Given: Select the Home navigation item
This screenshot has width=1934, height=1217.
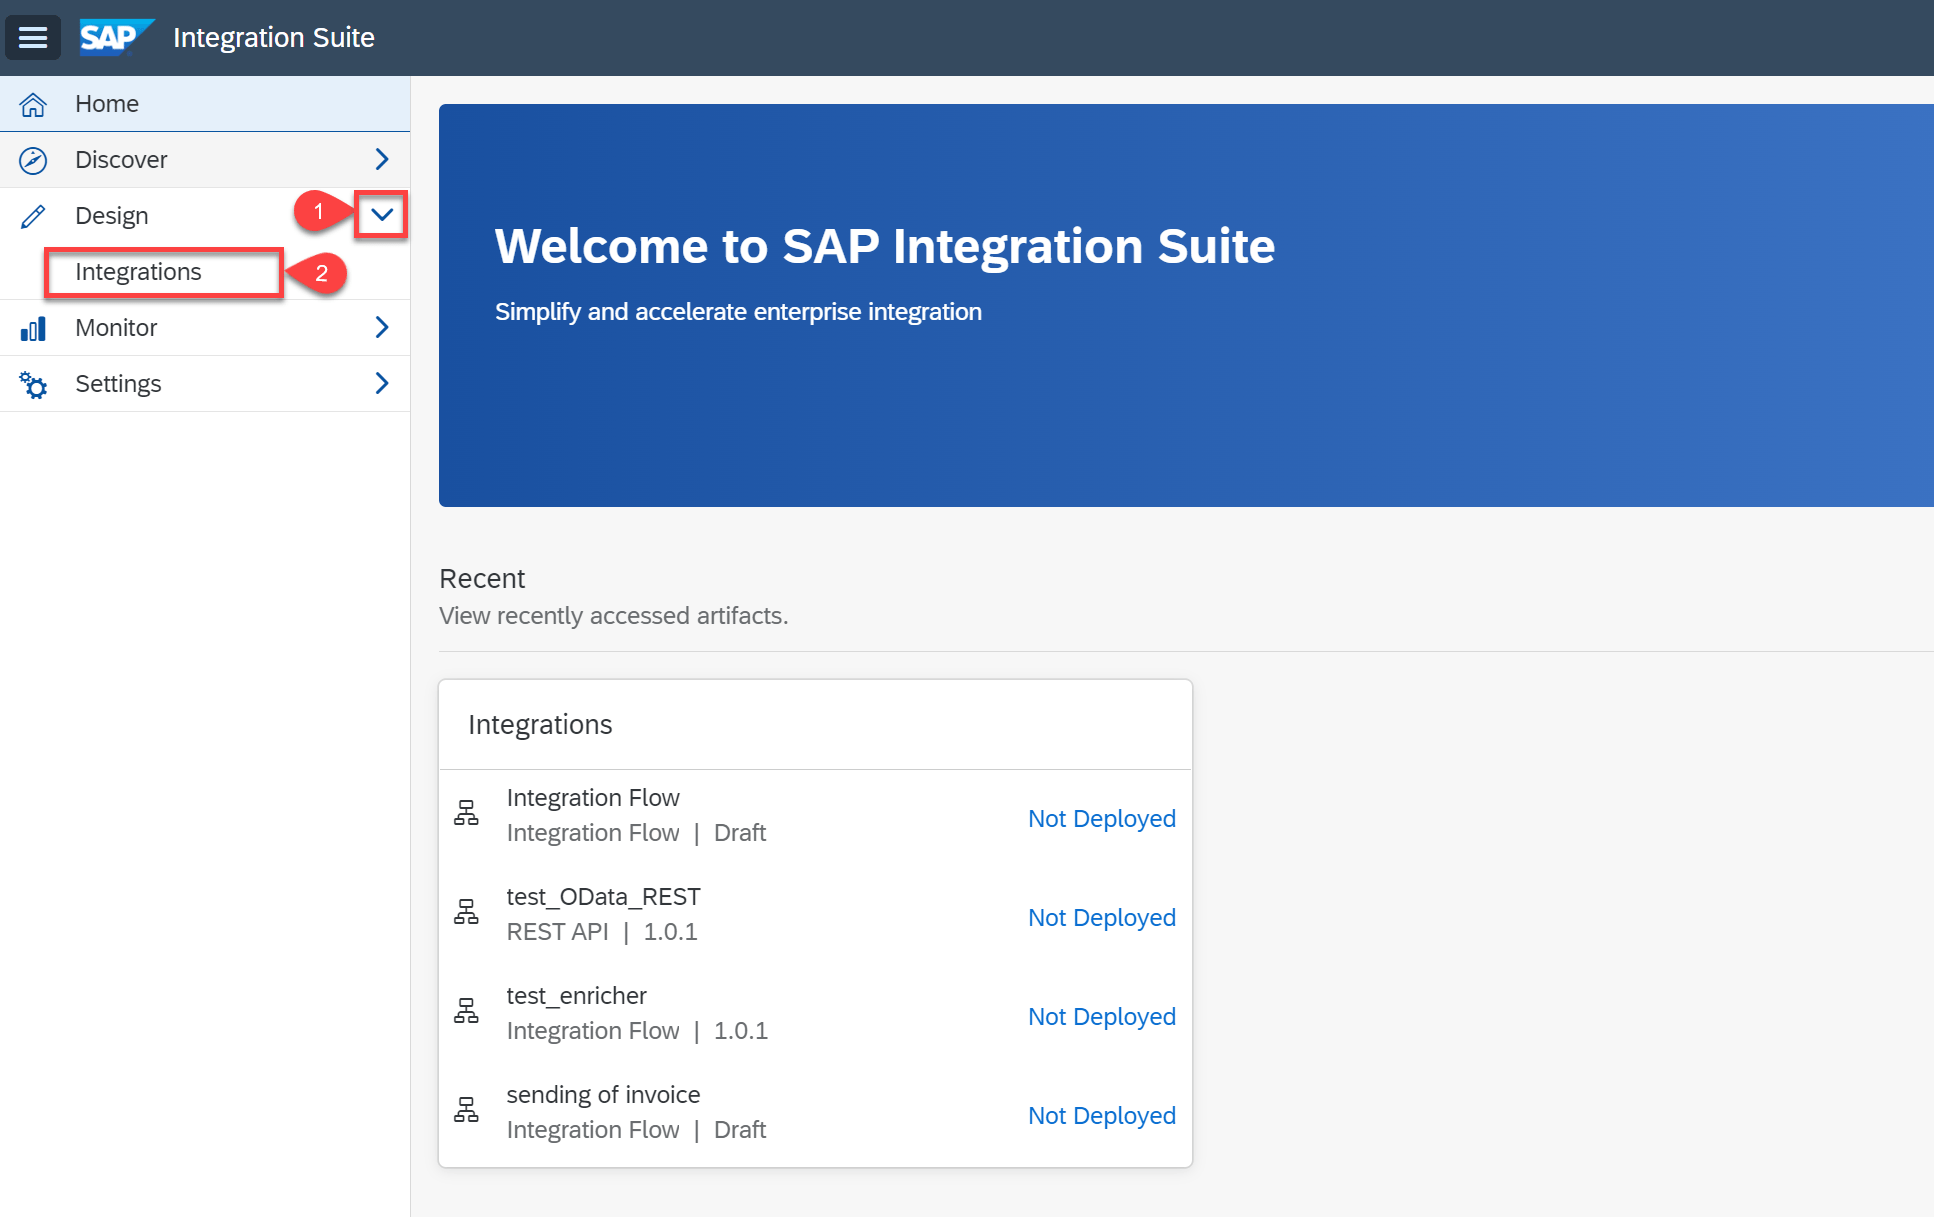Looking at the screenshot, I should coord(107,104).
